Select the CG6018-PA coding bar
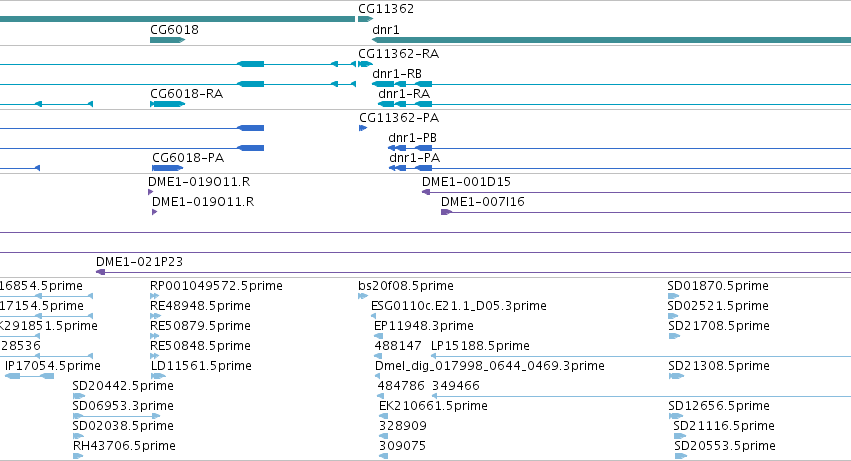Screen dimensions: 851x461 pyautogui.click(x=168, y=168)
